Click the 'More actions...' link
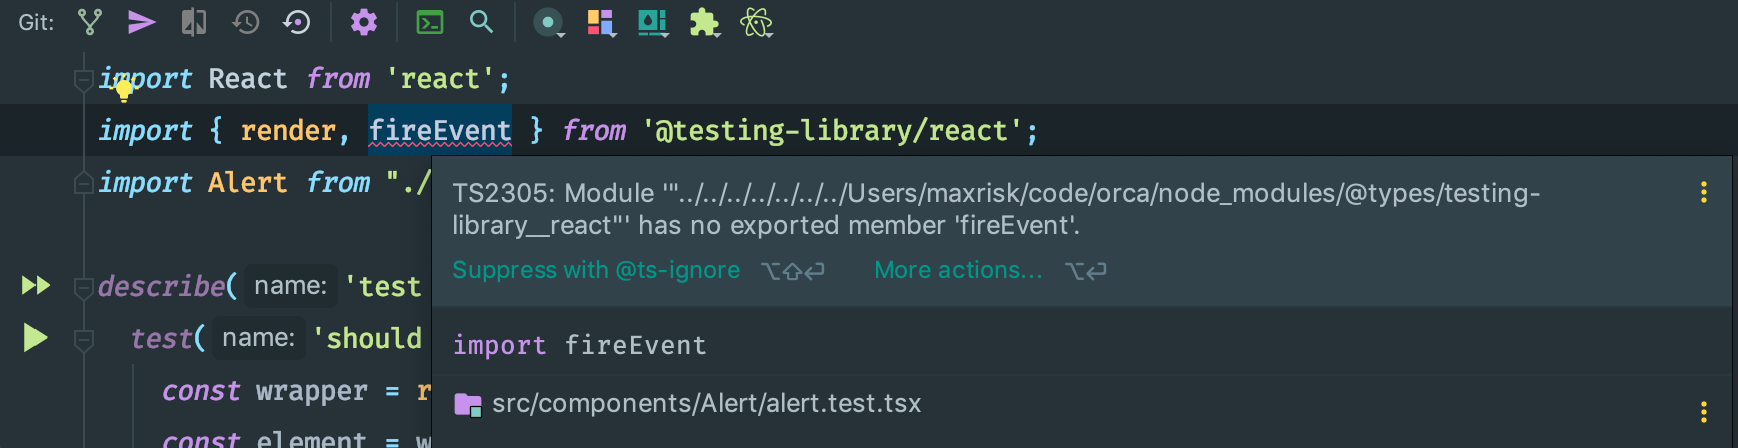This screenshot has height=448, width=1738. [958, 270]
